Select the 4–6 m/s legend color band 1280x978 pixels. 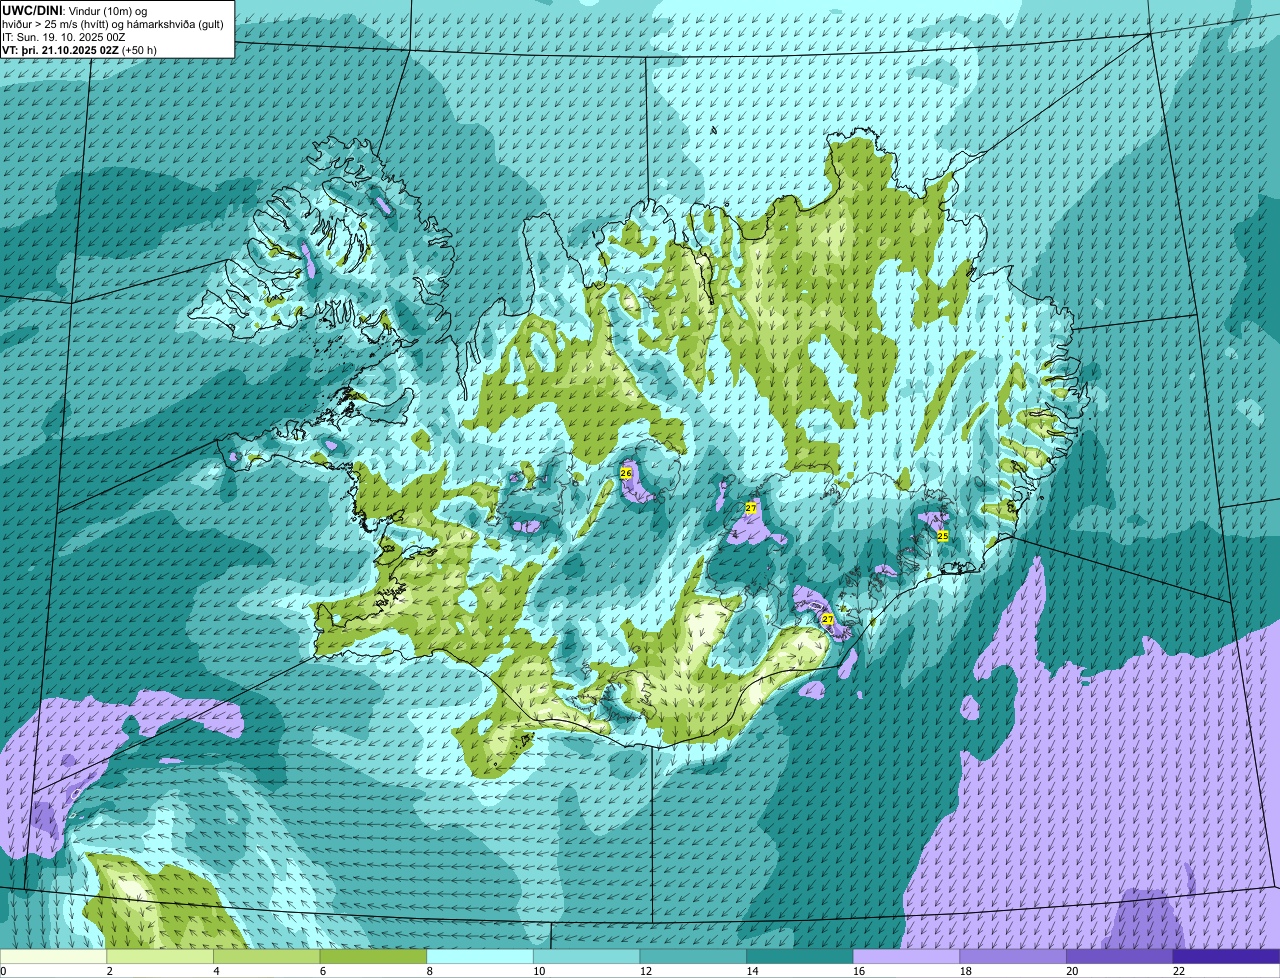pyautogui.click(x=266, y=957)
